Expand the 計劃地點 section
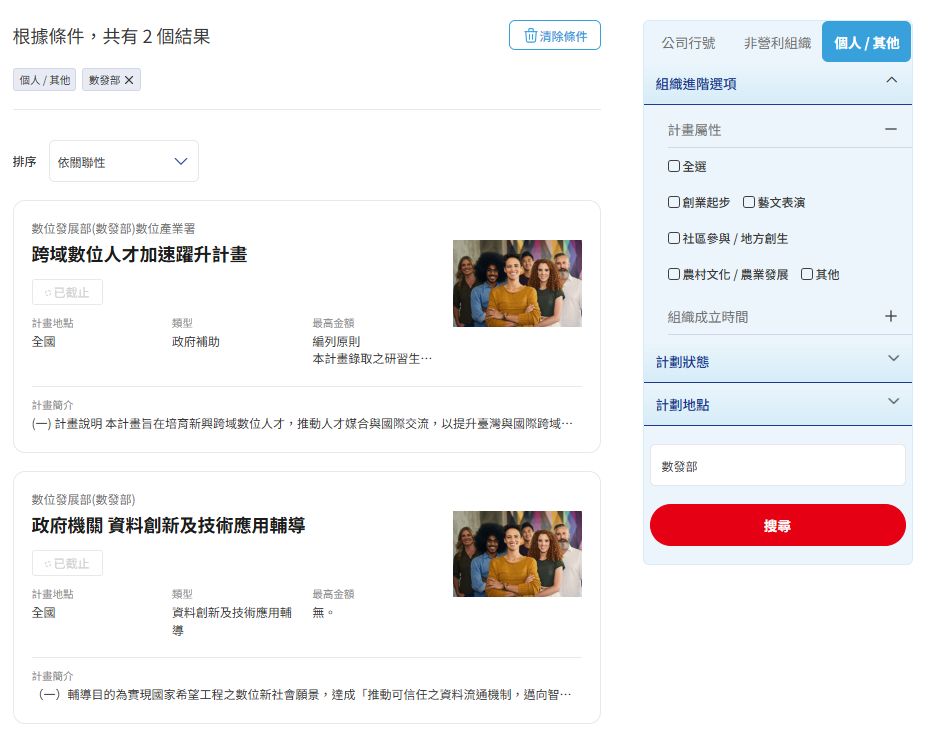 [893, 402]
